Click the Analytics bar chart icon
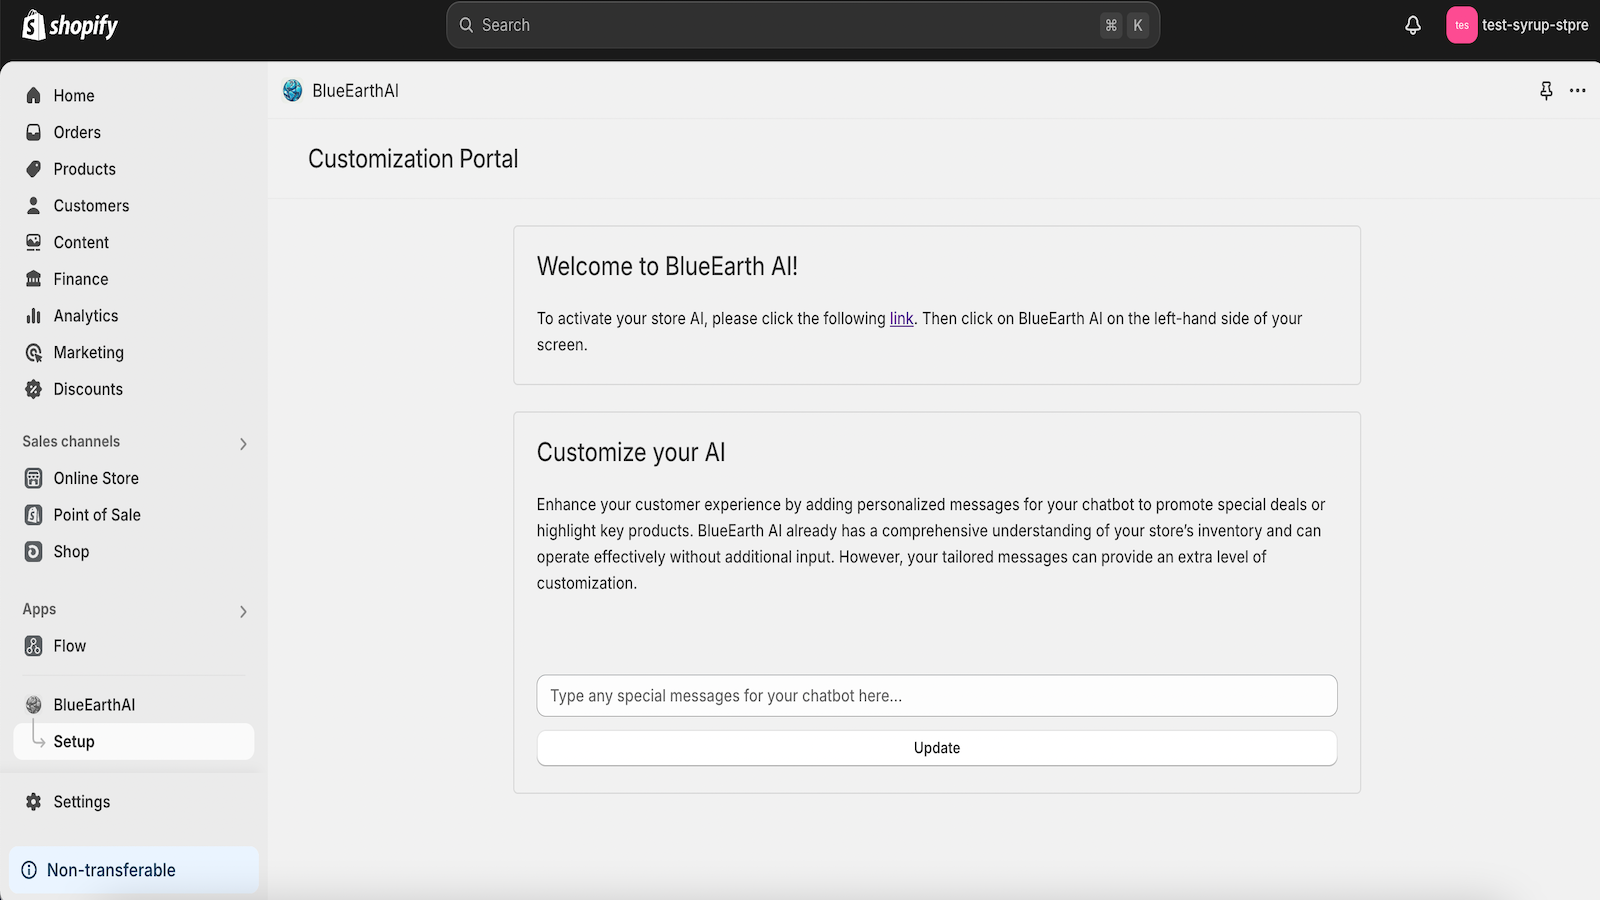 pyautogui.click(x=33, y=316)
